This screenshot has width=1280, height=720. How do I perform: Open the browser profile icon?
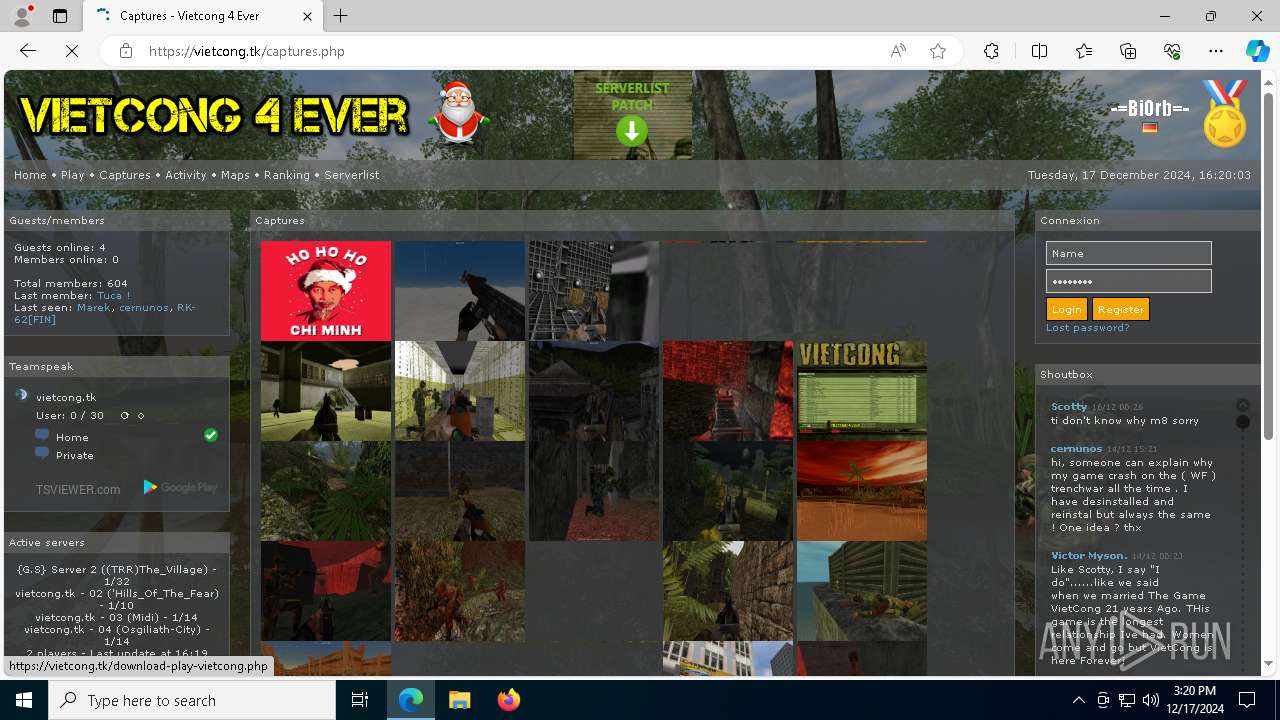click(22, 16)
